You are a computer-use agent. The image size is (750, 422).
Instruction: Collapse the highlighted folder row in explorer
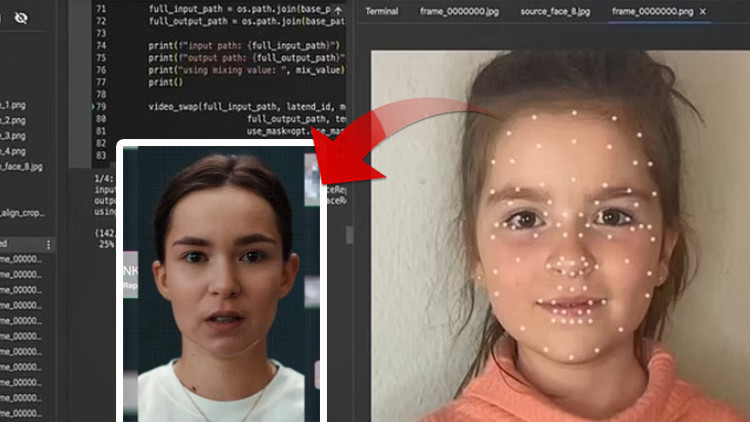click(10, 244)
